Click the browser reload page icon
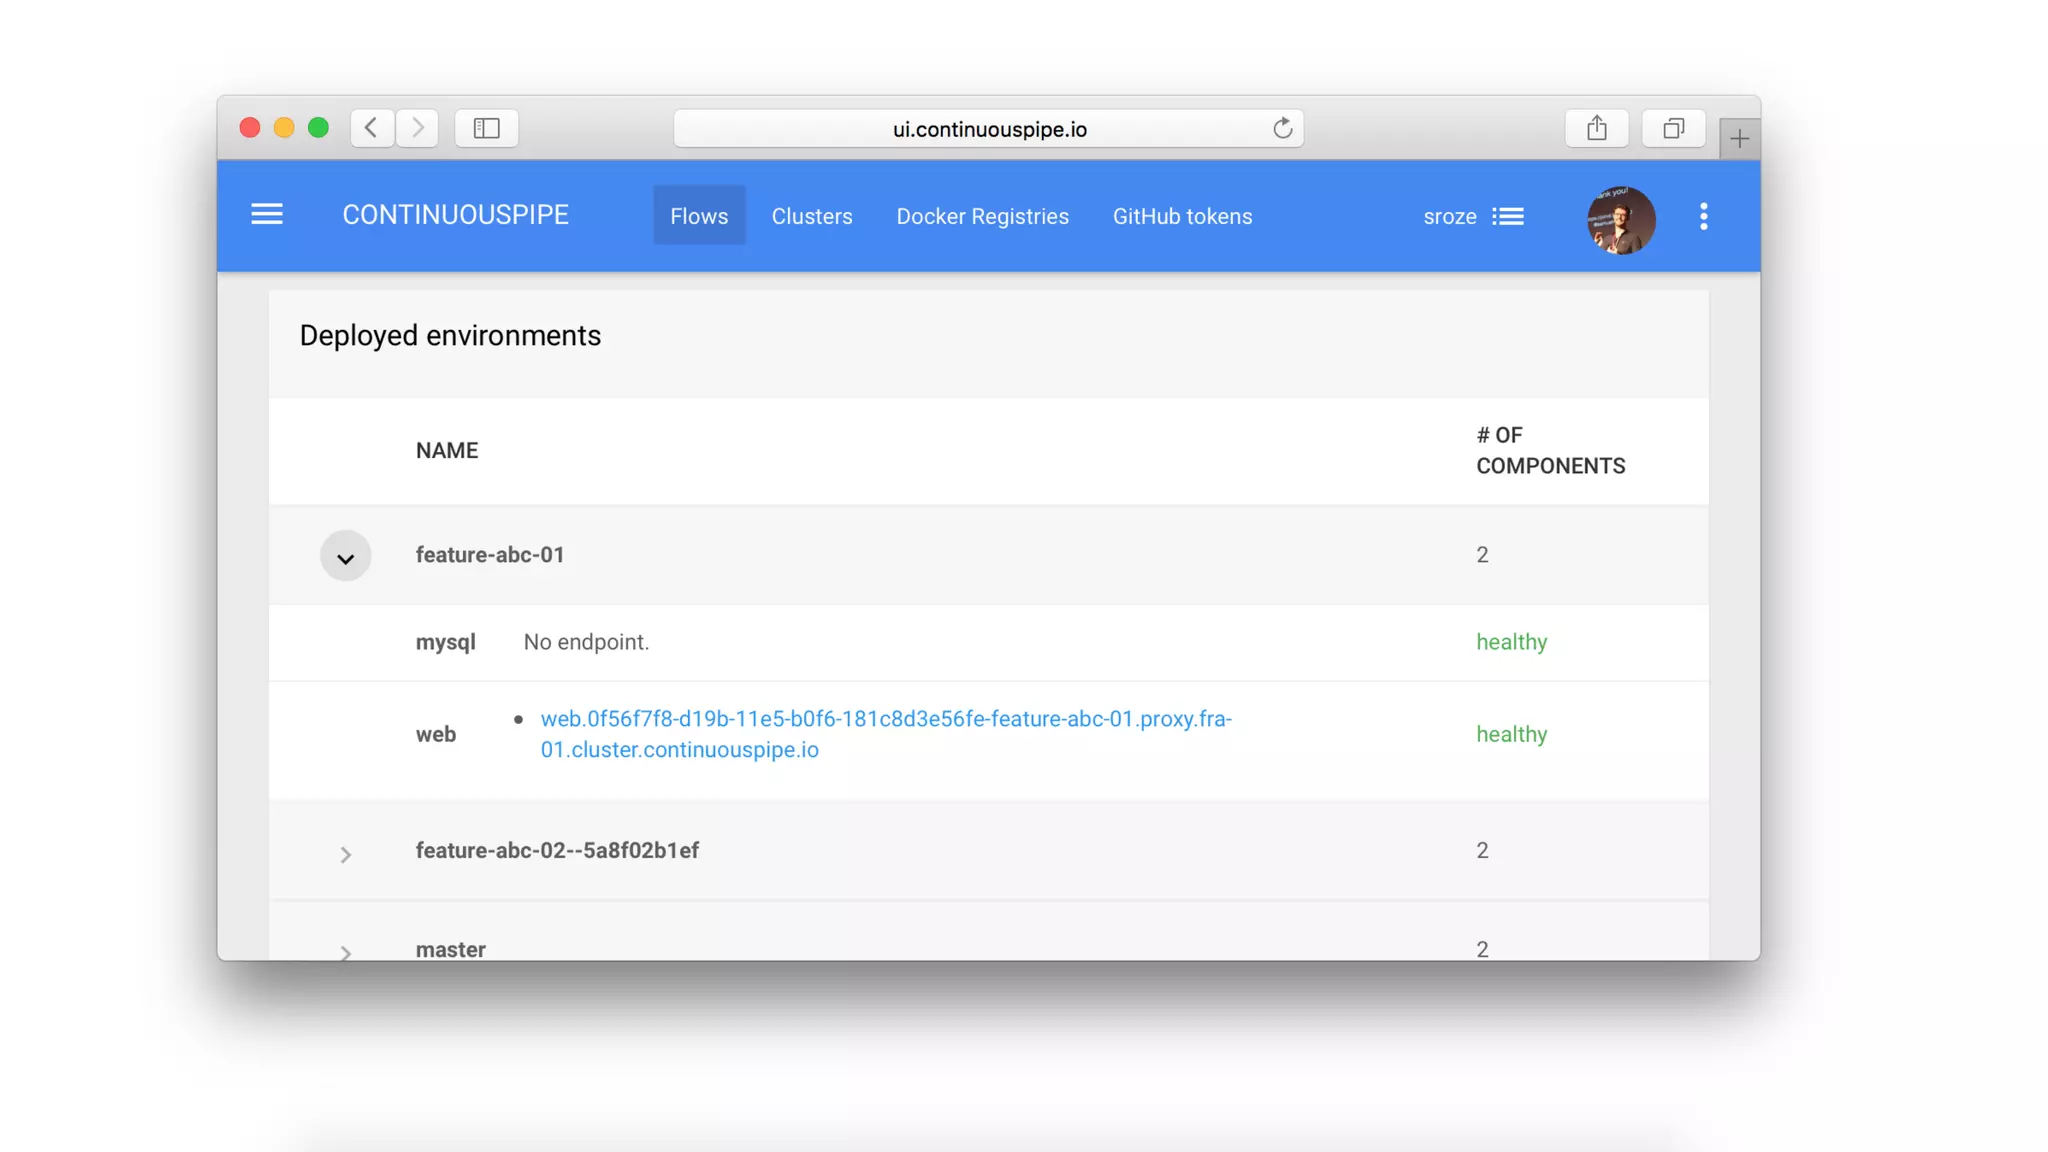 click(x=1282, y=129)
